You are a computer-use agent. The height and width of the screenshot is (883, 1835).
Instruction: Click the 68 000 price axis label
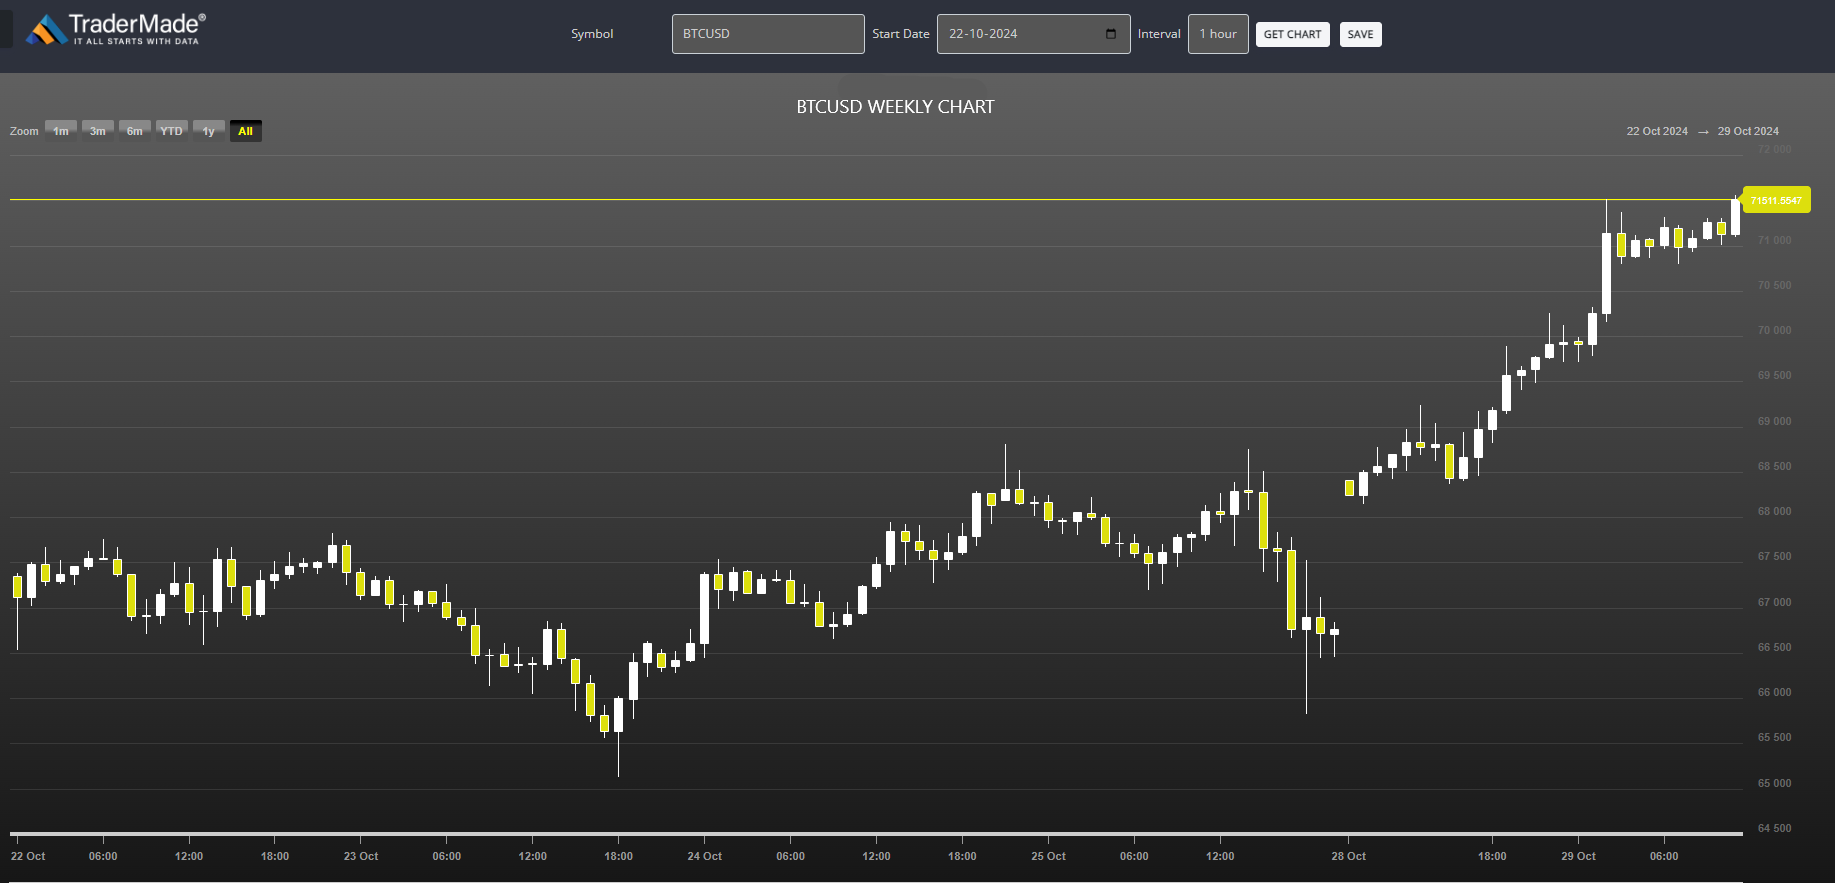click(1775, 511)
